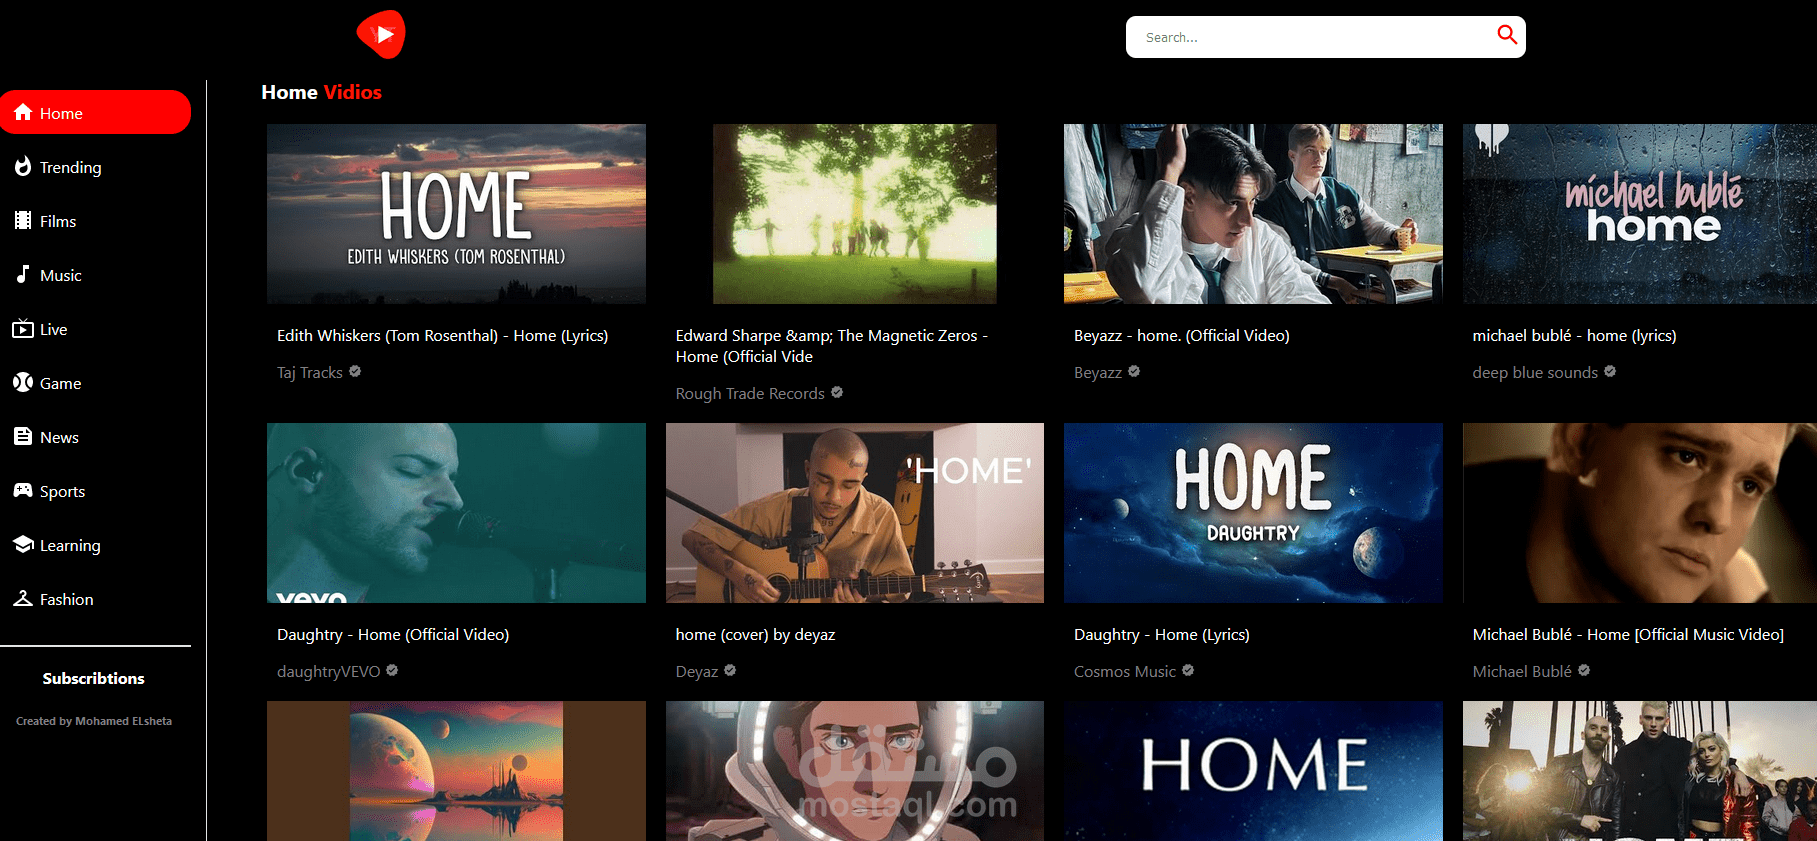Click title Daughtry - Home (Lyrics)
This screenshot has height=841, width=1817.
click(x=1162, y=635)
